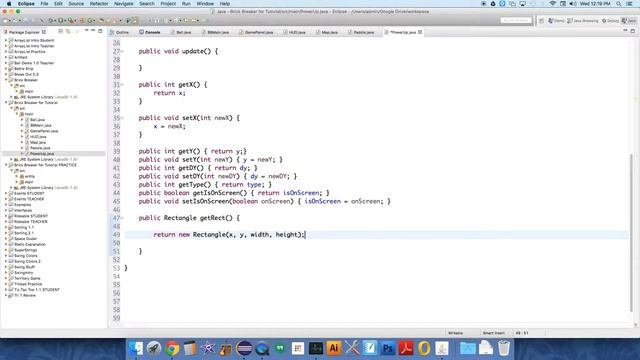Expand GamePanel.java in Package Explorer

[x=22, y=131]
